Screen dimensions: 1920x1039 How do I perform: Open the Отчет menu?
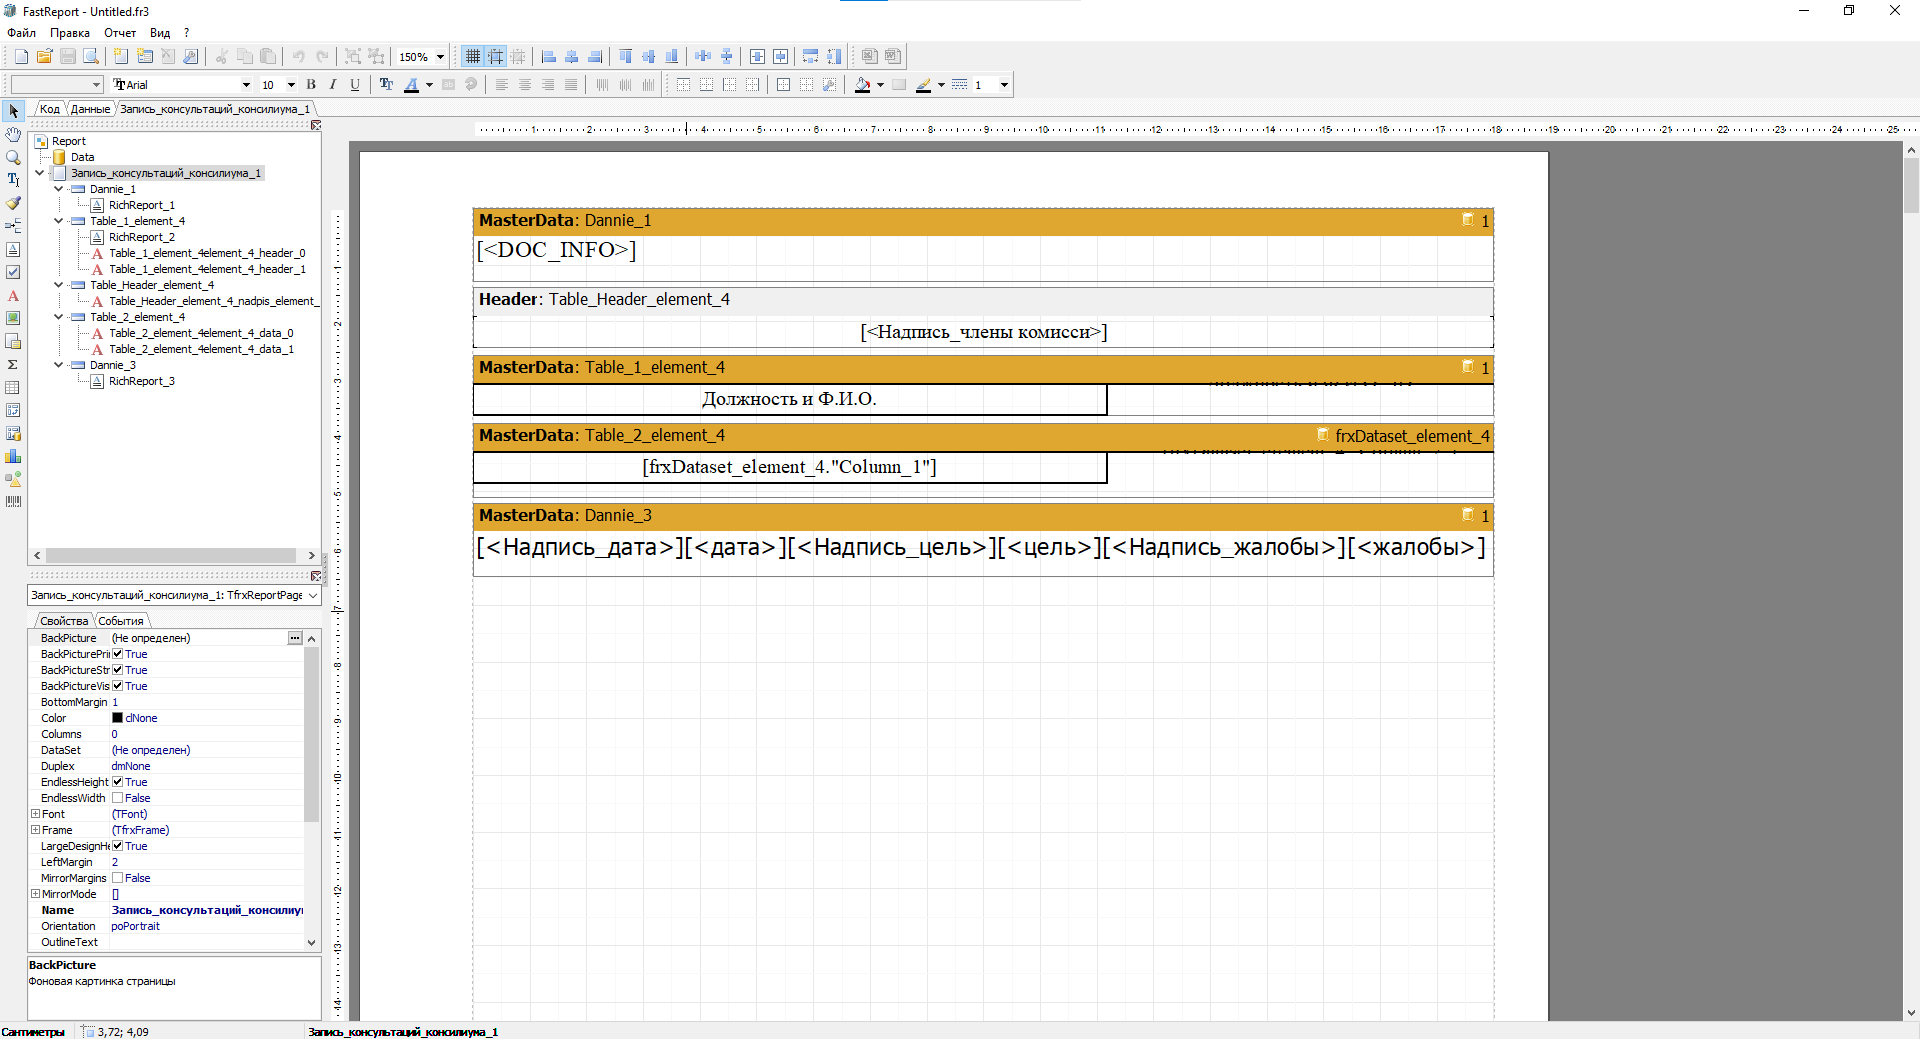(120, 33)
